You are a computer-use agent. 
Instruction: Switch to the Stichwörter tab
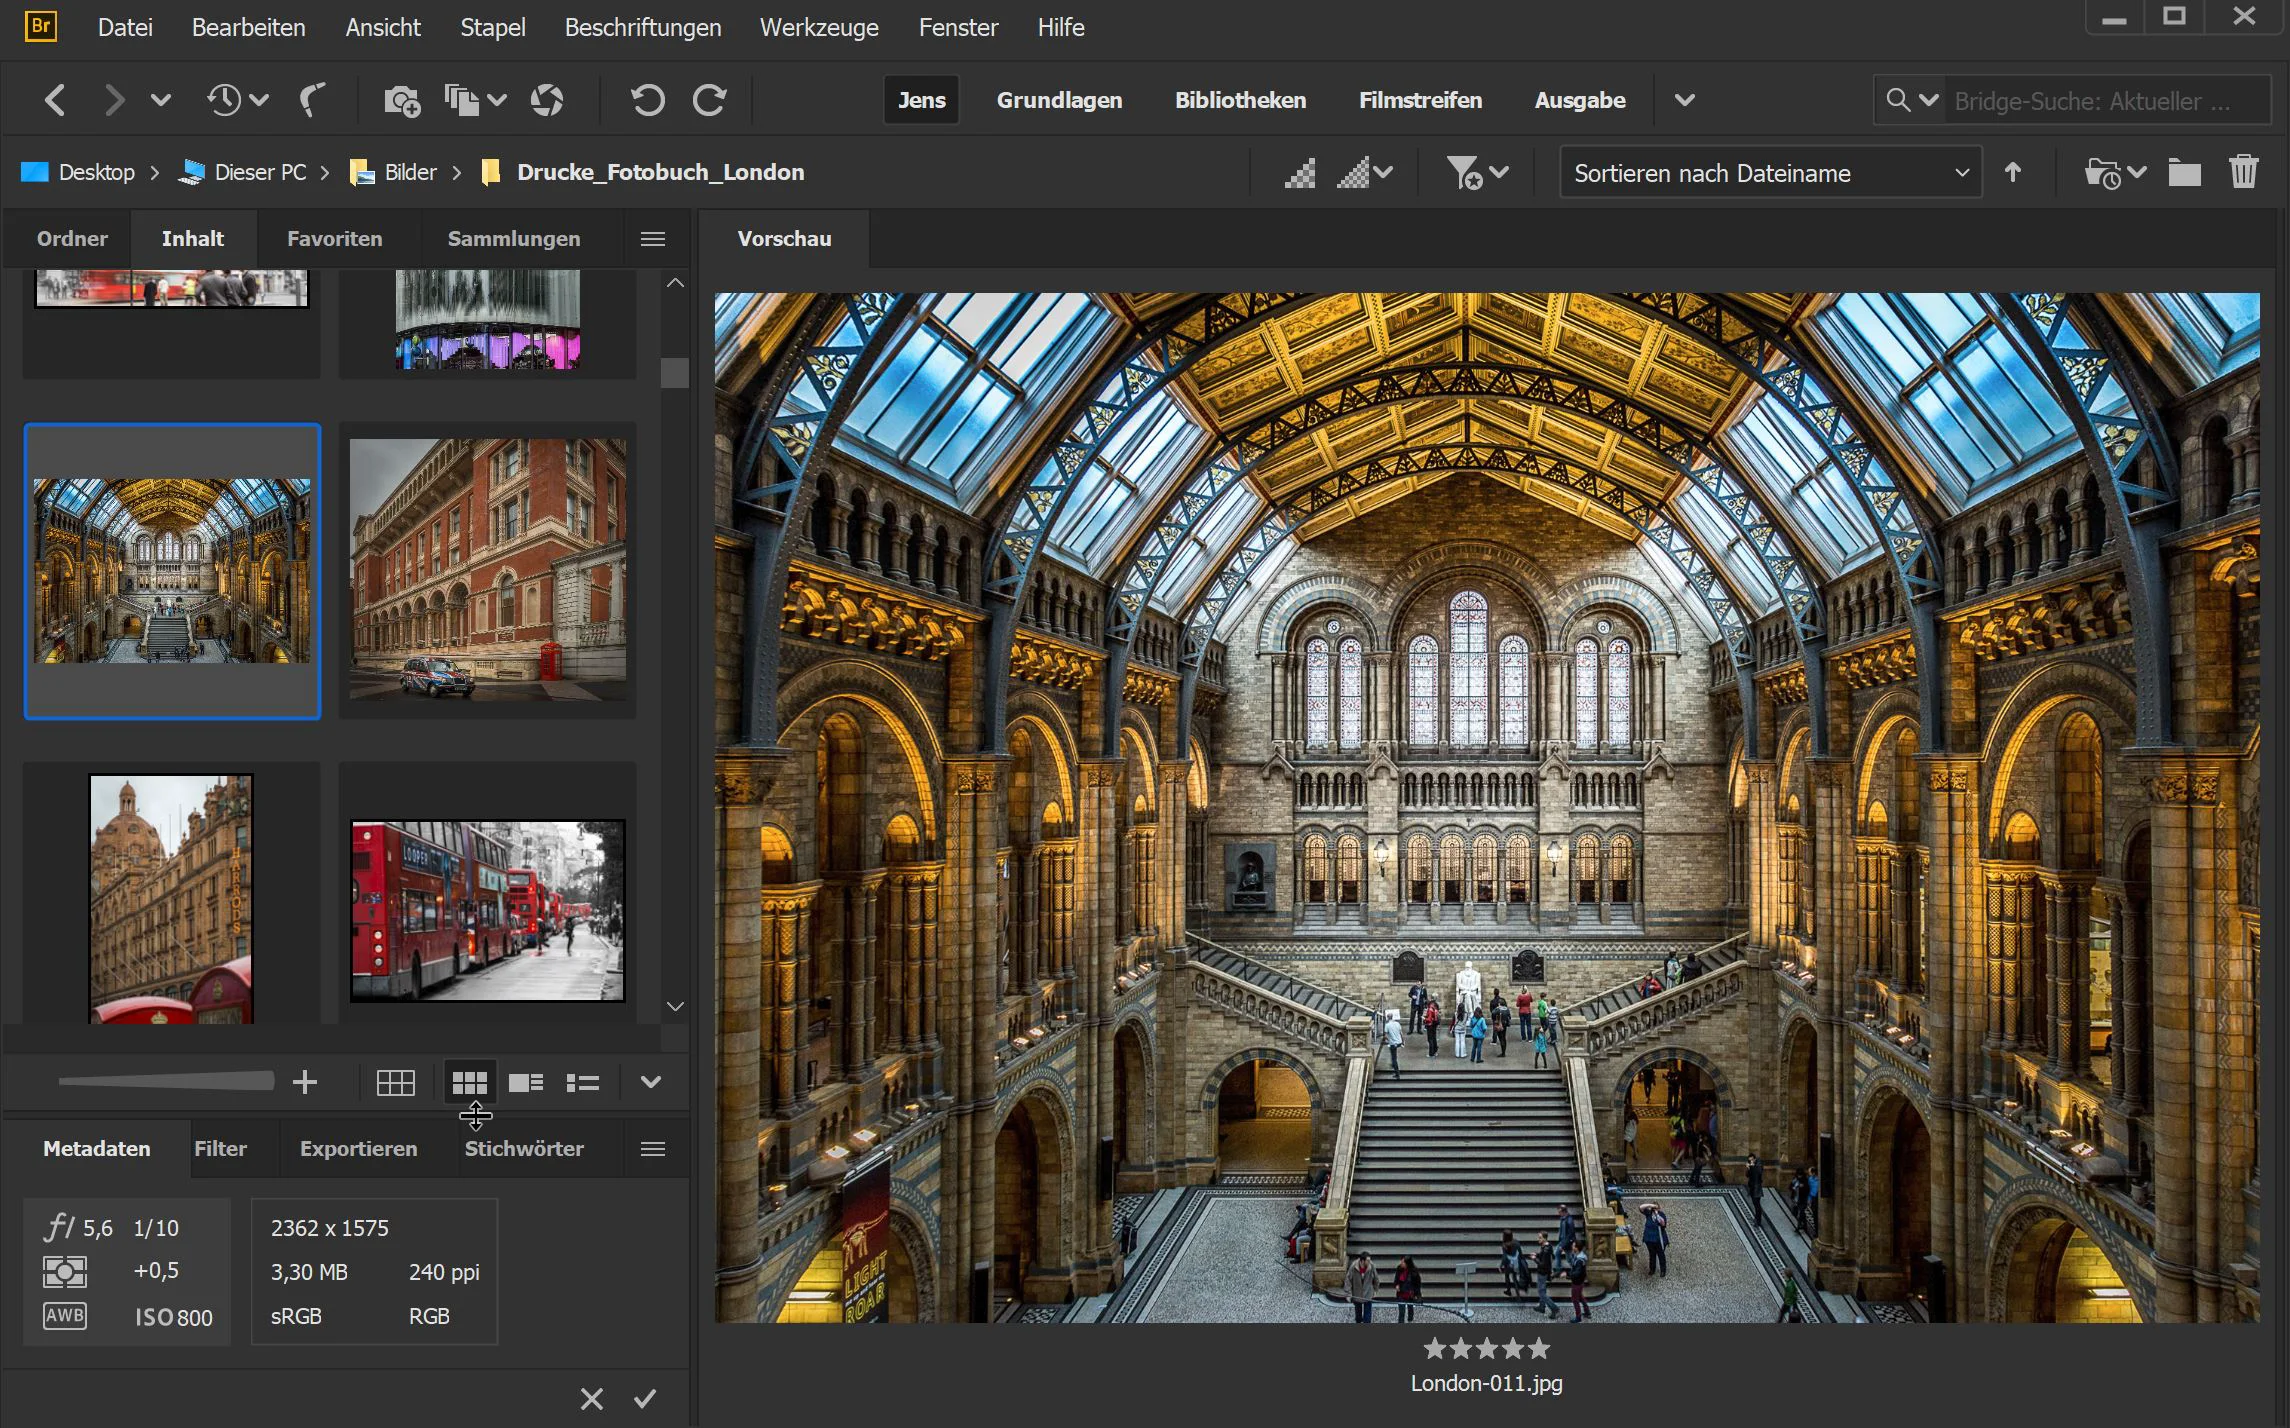coord(524,1148)
